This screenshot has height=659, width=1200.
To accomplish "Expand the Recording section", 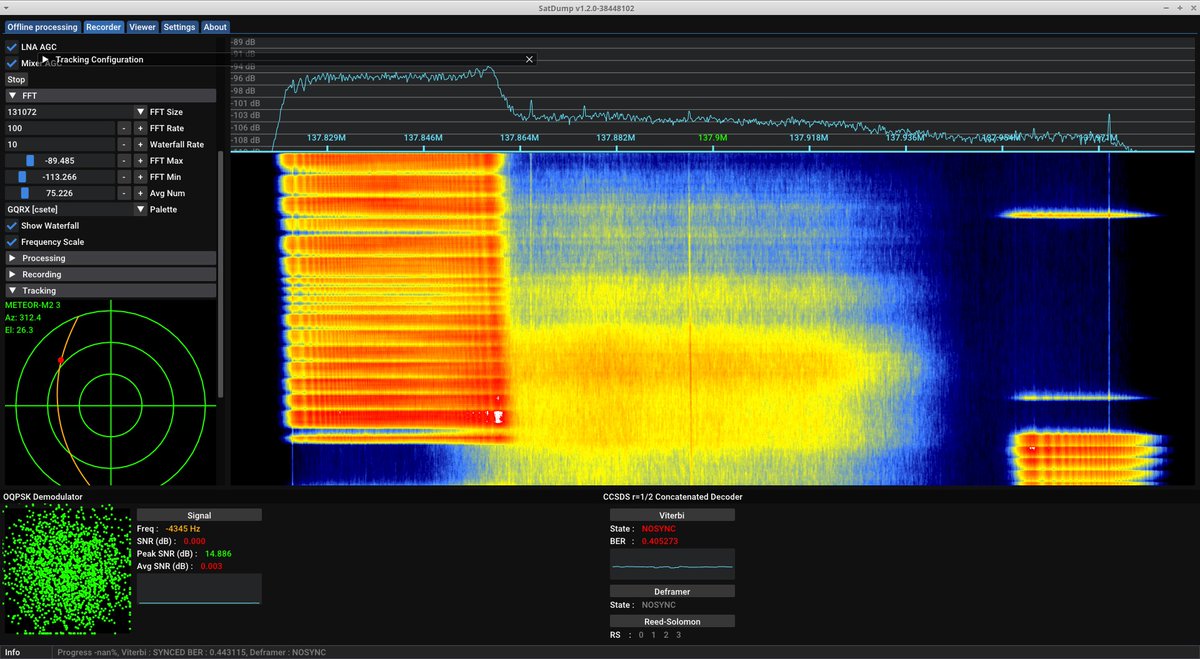I will click(110, 274).
